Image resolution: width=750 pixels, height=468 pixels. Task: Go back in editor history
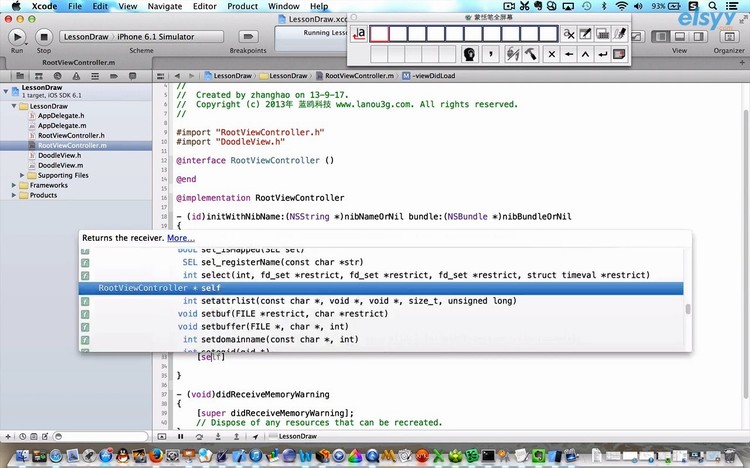click(x=177, y=76)
